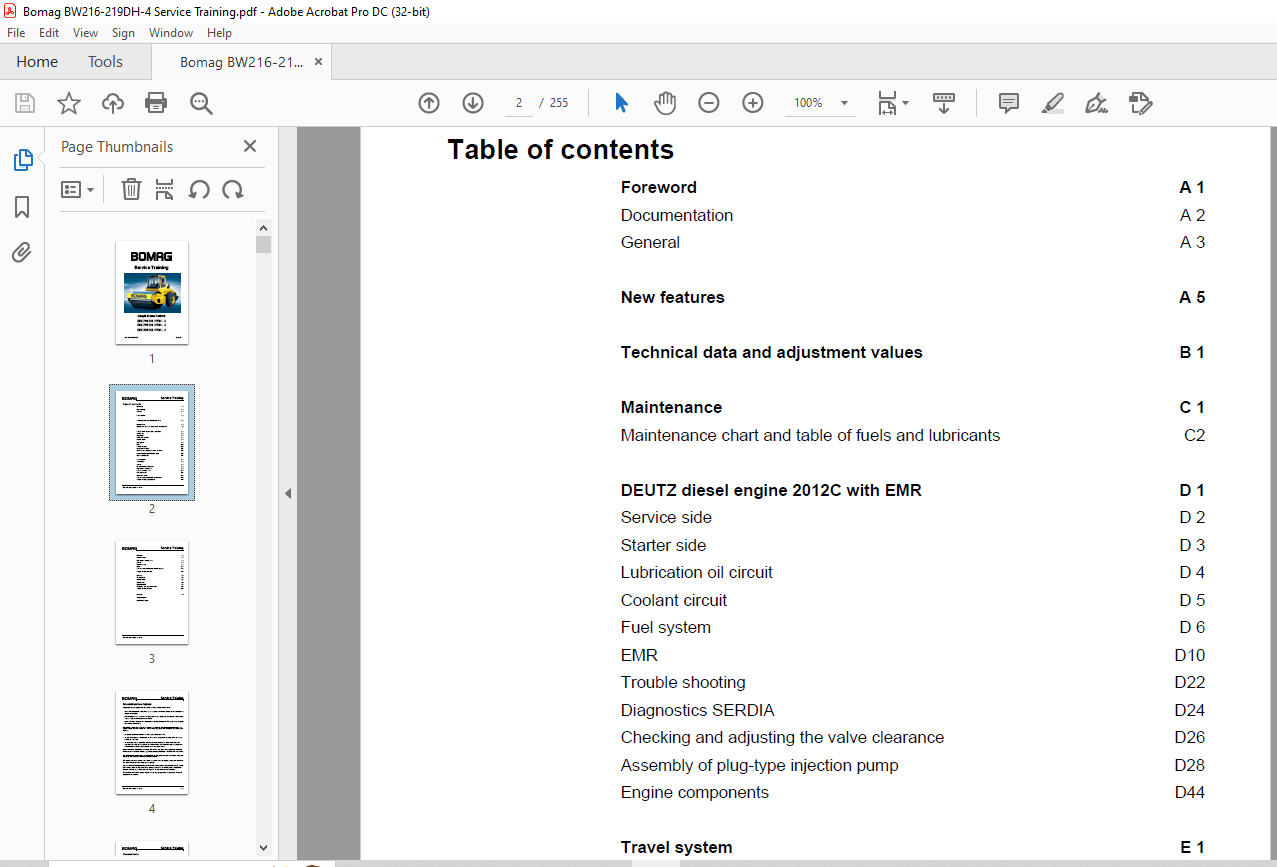Viewport: 1277px width, 867px height.
Task: Open thumbnails options dropdown menu
Action: click(77, 189)
